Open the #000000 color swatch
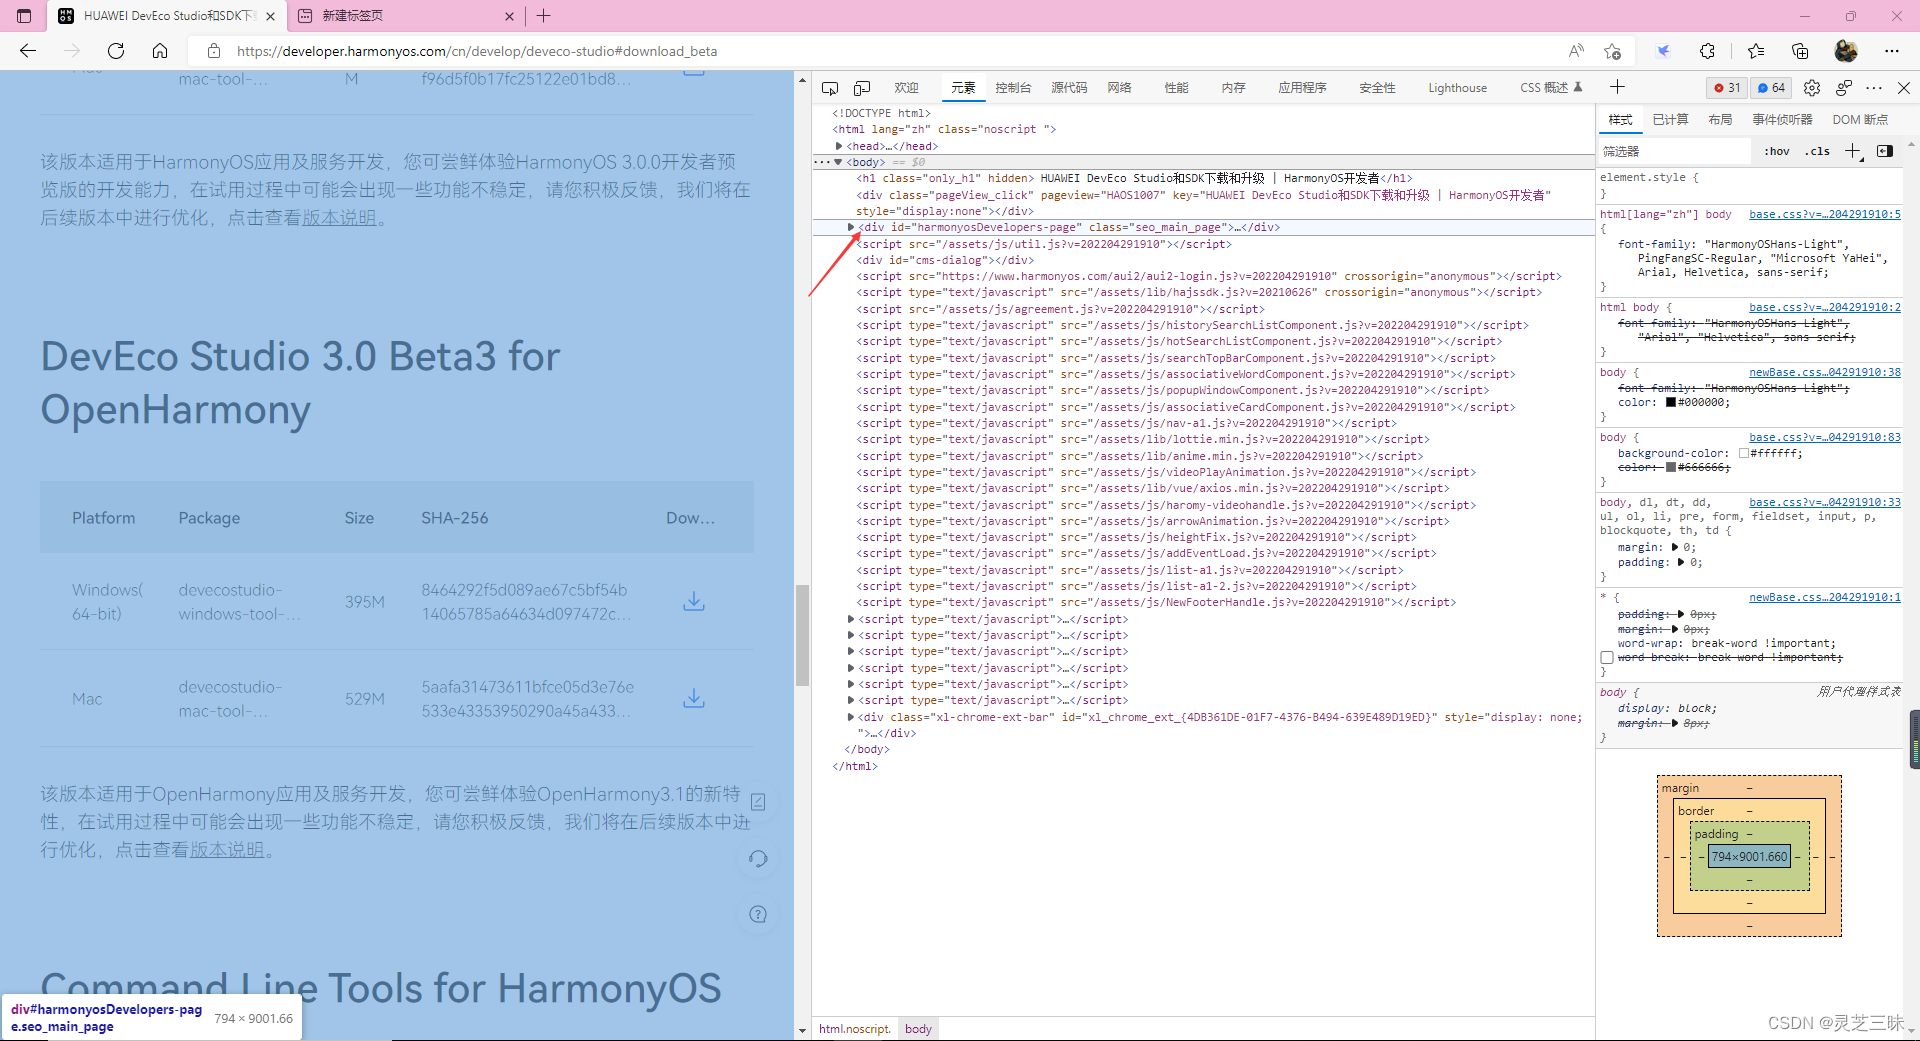The width and height of the screenshot is (1920, 1041). [1671, 403]
